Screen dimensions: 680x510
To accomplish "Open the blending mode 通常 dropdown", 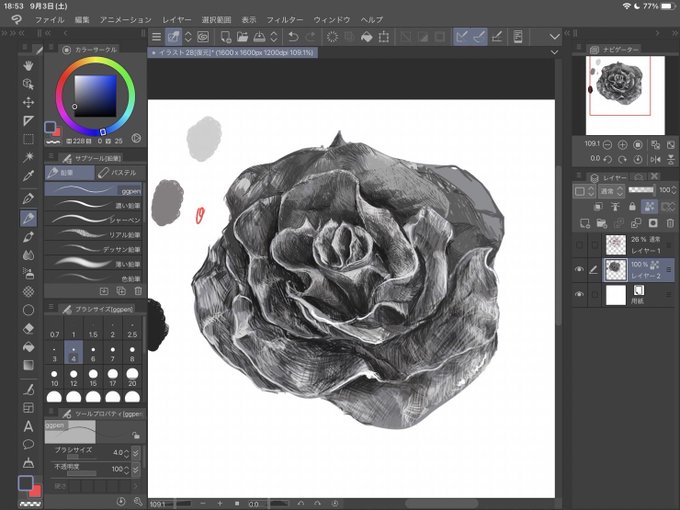I will [x=612, y=191].
